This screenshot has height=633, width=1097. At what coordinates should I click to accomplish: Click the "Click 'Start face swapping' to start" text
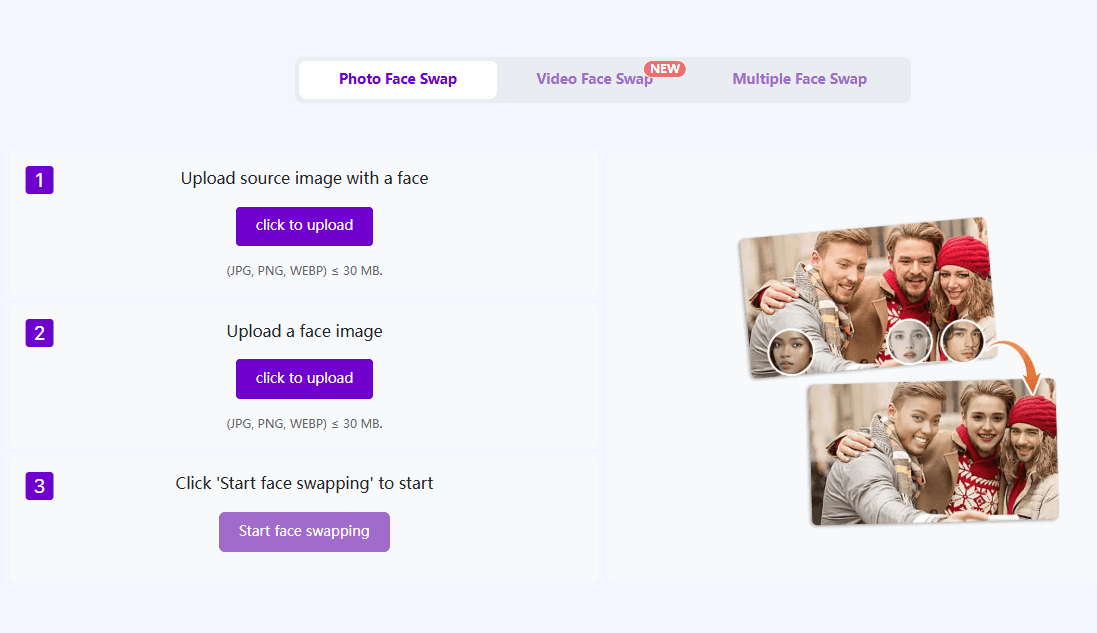tap(304, 484)
